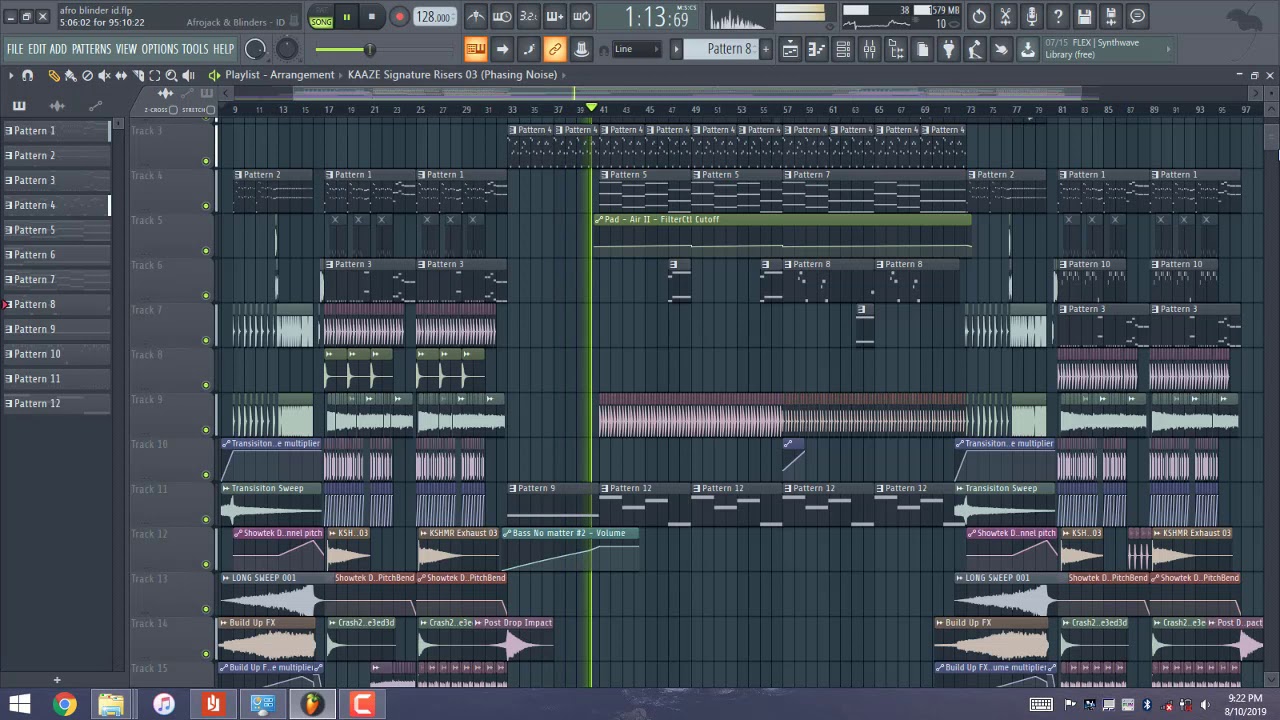1280x720 pixels.
Task: Select the Mute tool in playlist toolbar
Action: (x=104, y=75)
